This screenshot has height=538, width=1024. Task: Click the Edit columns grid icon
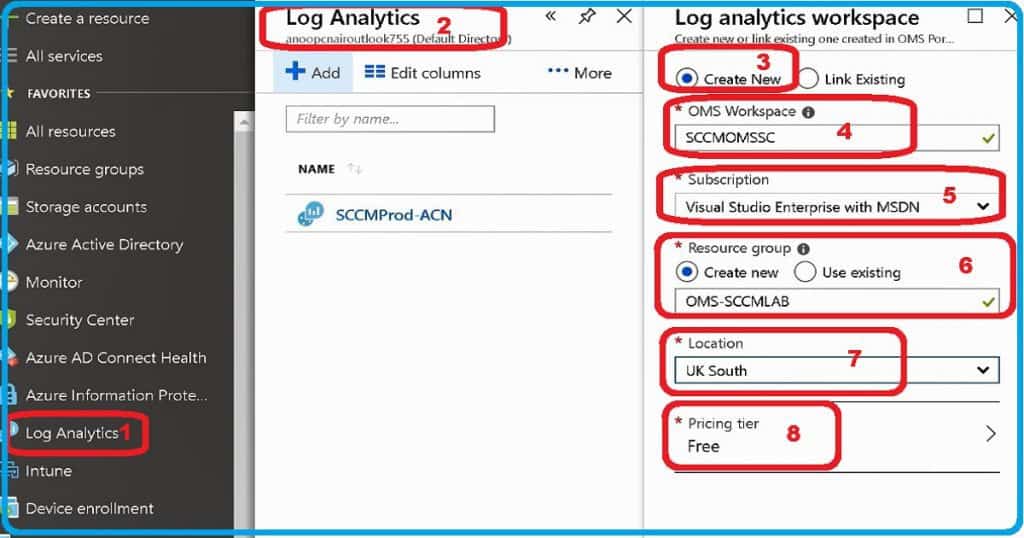coord(374,72)
